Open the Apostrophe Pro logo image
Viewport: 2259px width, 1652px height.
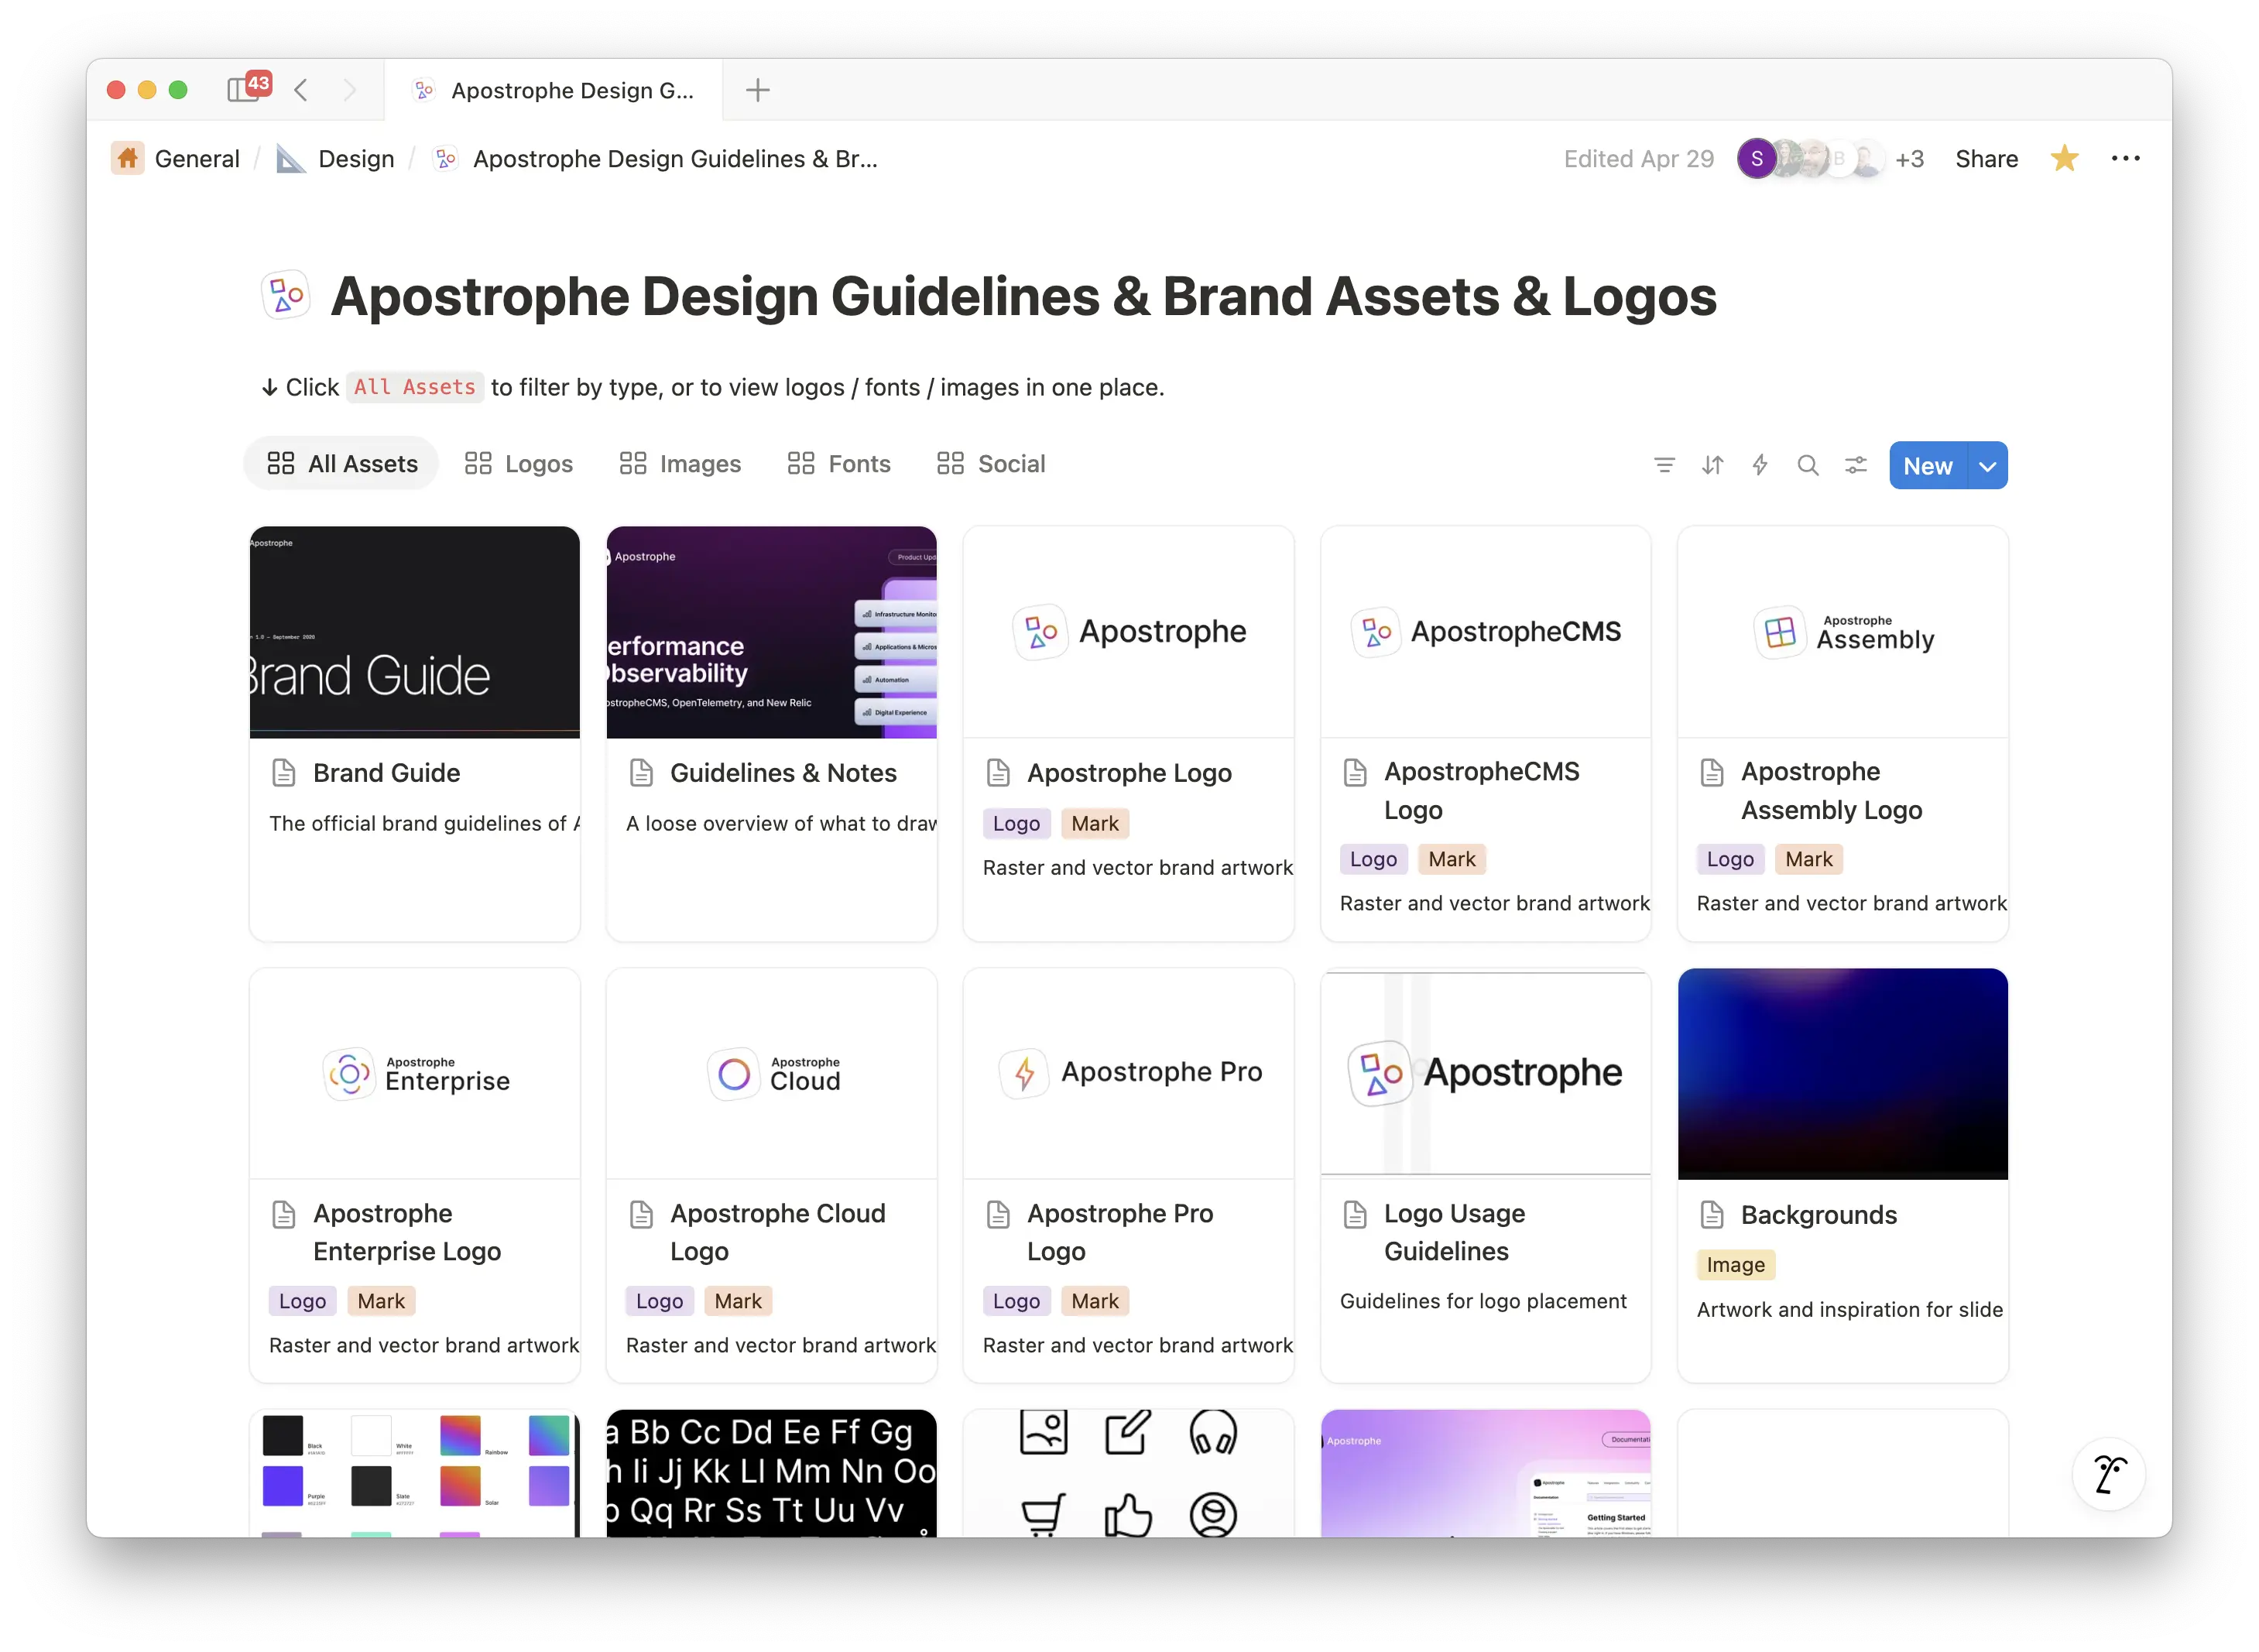coord(1129,1073)
